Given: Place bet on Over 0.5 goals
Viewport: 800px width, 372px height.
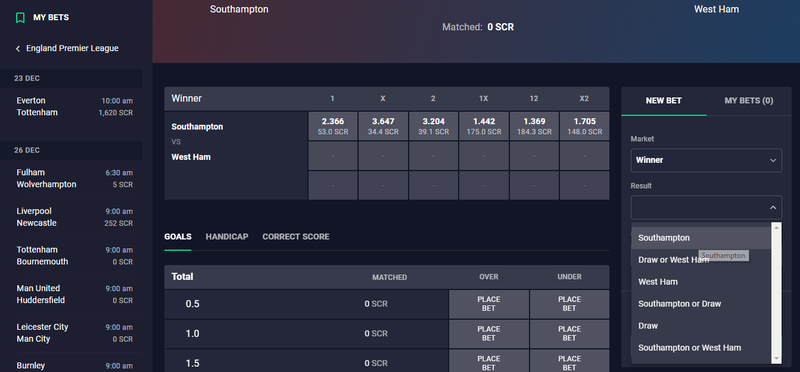Looking at the screenshot, I should (489, 304).
